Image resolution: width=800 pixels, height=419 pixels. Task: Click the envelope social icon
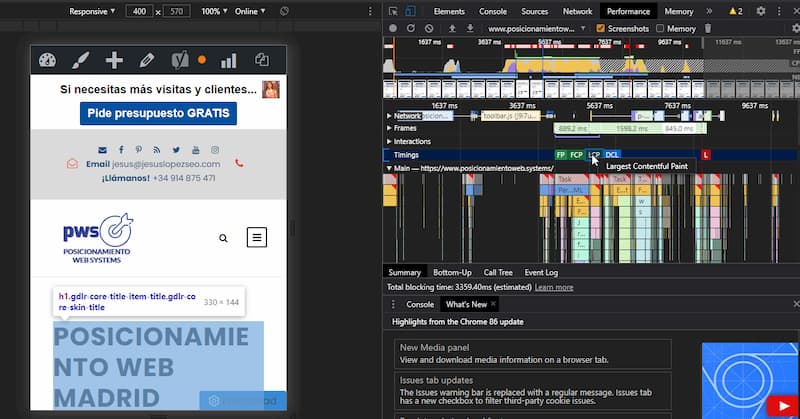(103, 150)
